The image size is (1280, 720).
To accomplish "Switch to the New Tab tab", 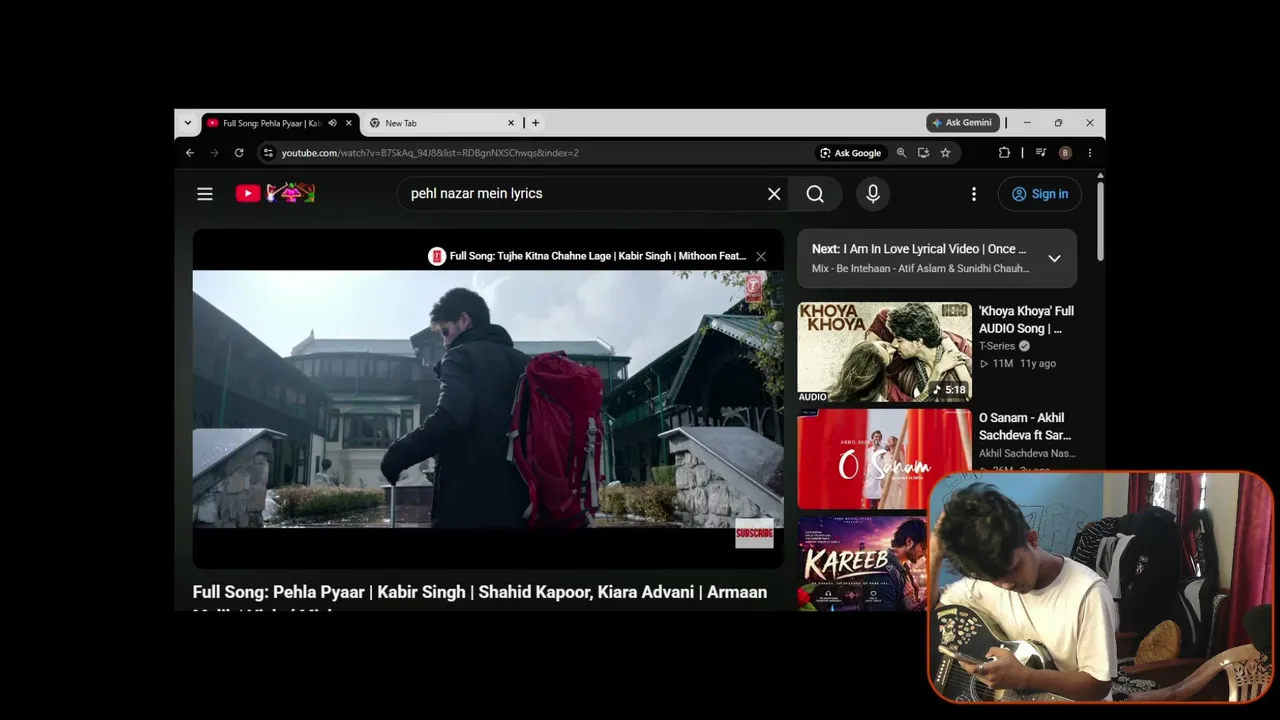I will click(440, 123).
